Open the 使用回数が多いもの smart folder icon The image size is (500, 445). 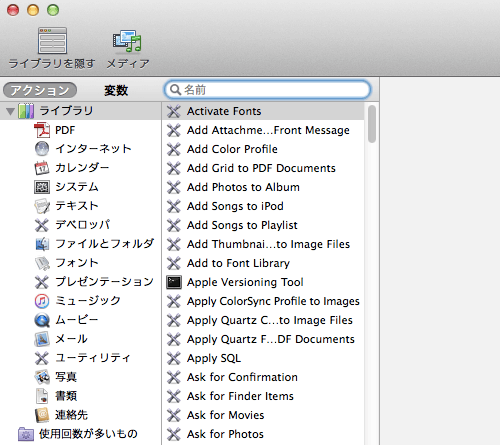tap(26, 434)
